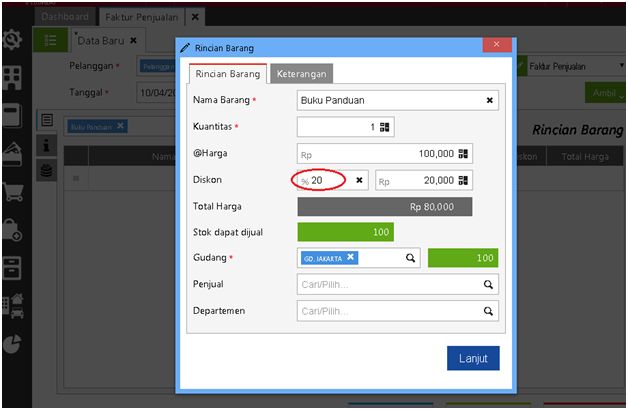Close the Faktur Penjualan tab
628x410 pixels.
coord(195,17)
